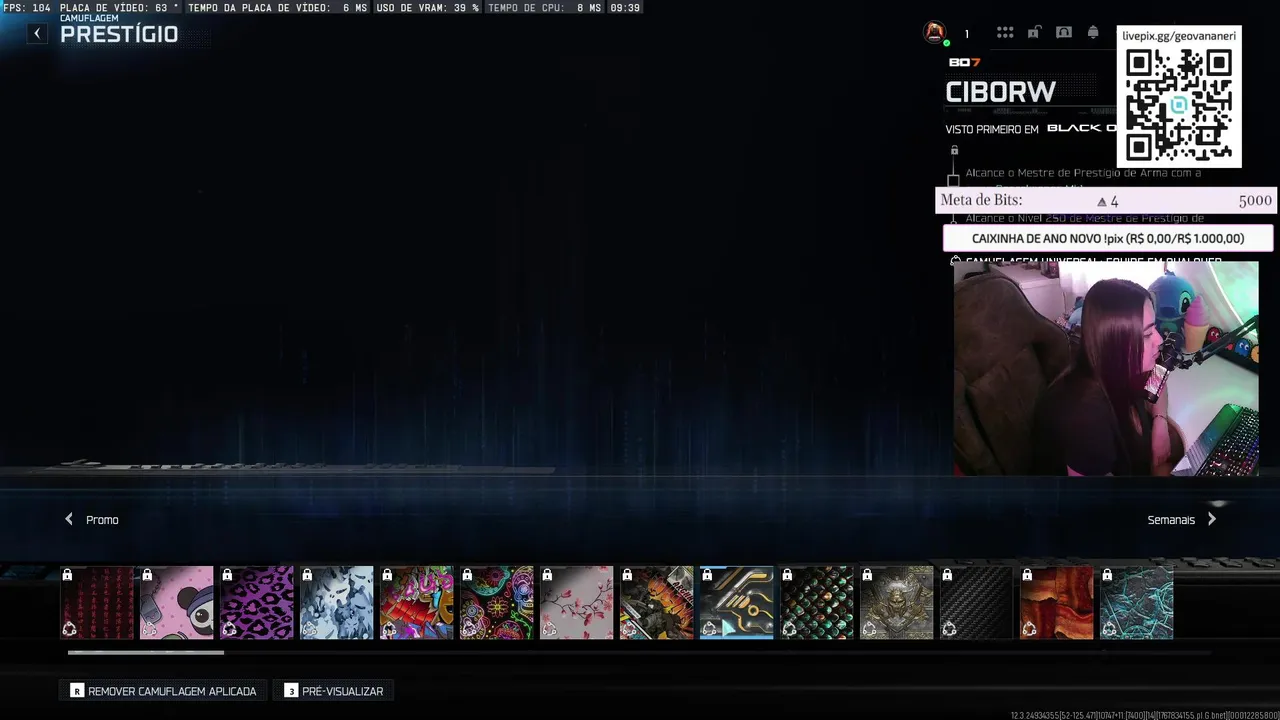The height and width of the screenshot is (720, 1280).
Task: Open the bell notifications icon
Action: (1093, 33)
